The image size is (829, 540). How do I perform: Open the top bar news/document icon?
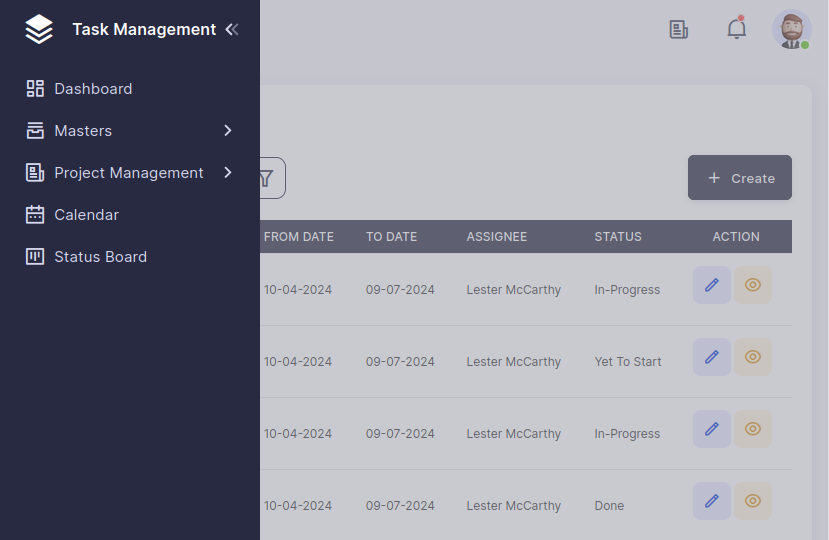(x=678, y=30)
